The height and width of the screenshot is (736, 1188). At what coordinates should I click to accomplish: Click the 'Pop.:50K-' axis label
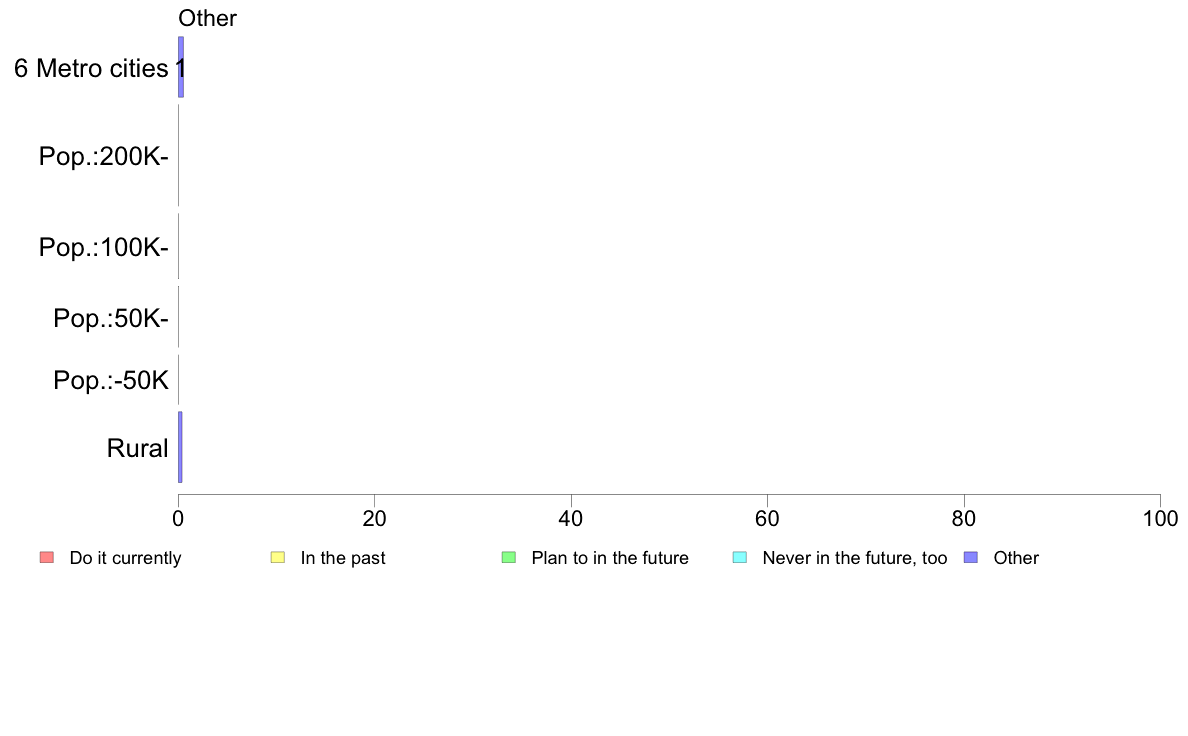111,318
